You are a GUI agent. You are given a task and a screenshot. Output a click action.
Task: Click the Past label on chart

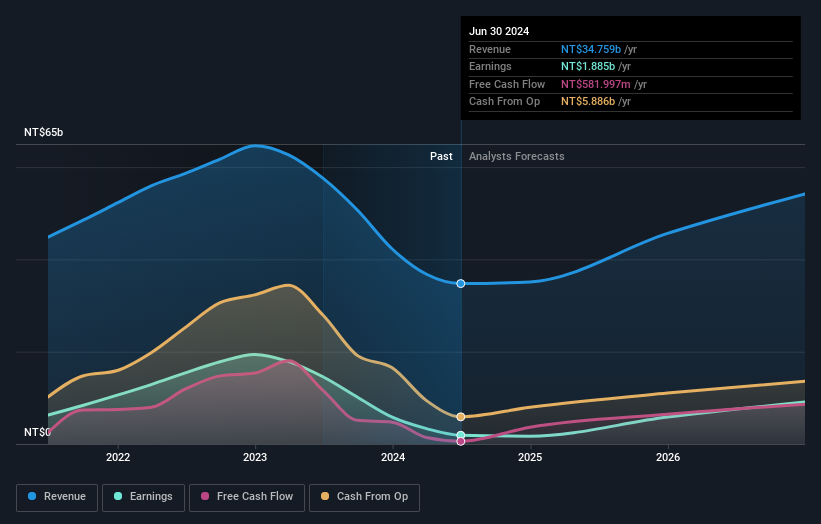click(x=441, y=156)
